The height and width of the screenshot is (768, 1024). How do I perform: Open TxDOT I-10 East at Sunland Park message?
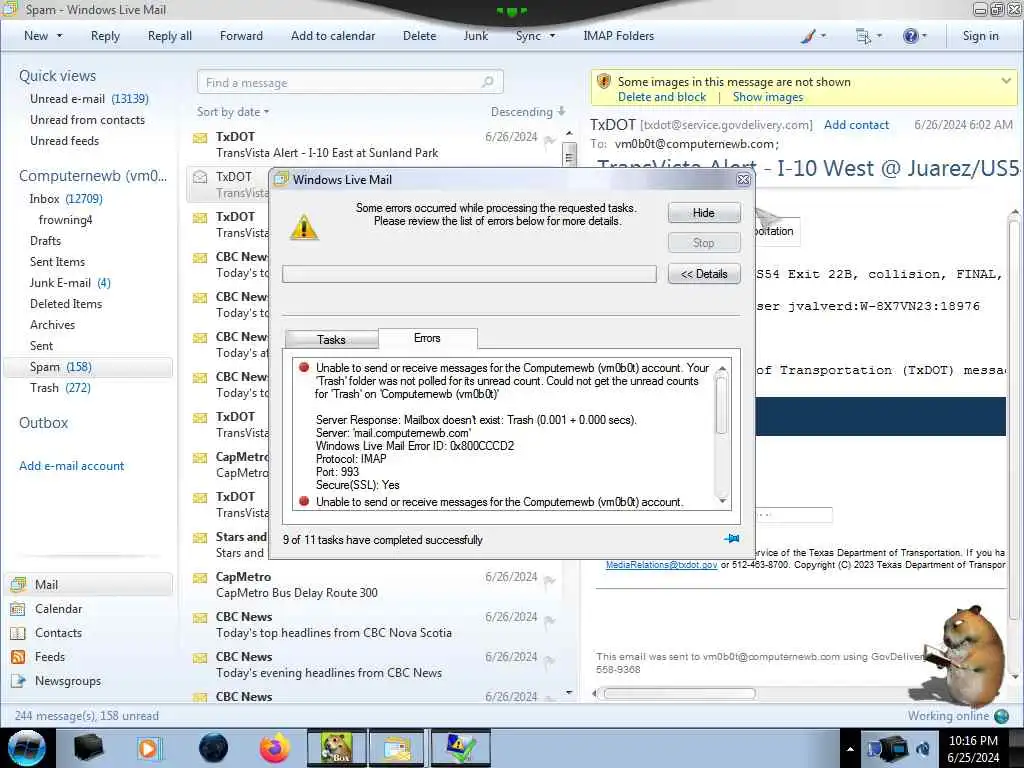click(x=372, y=144)
